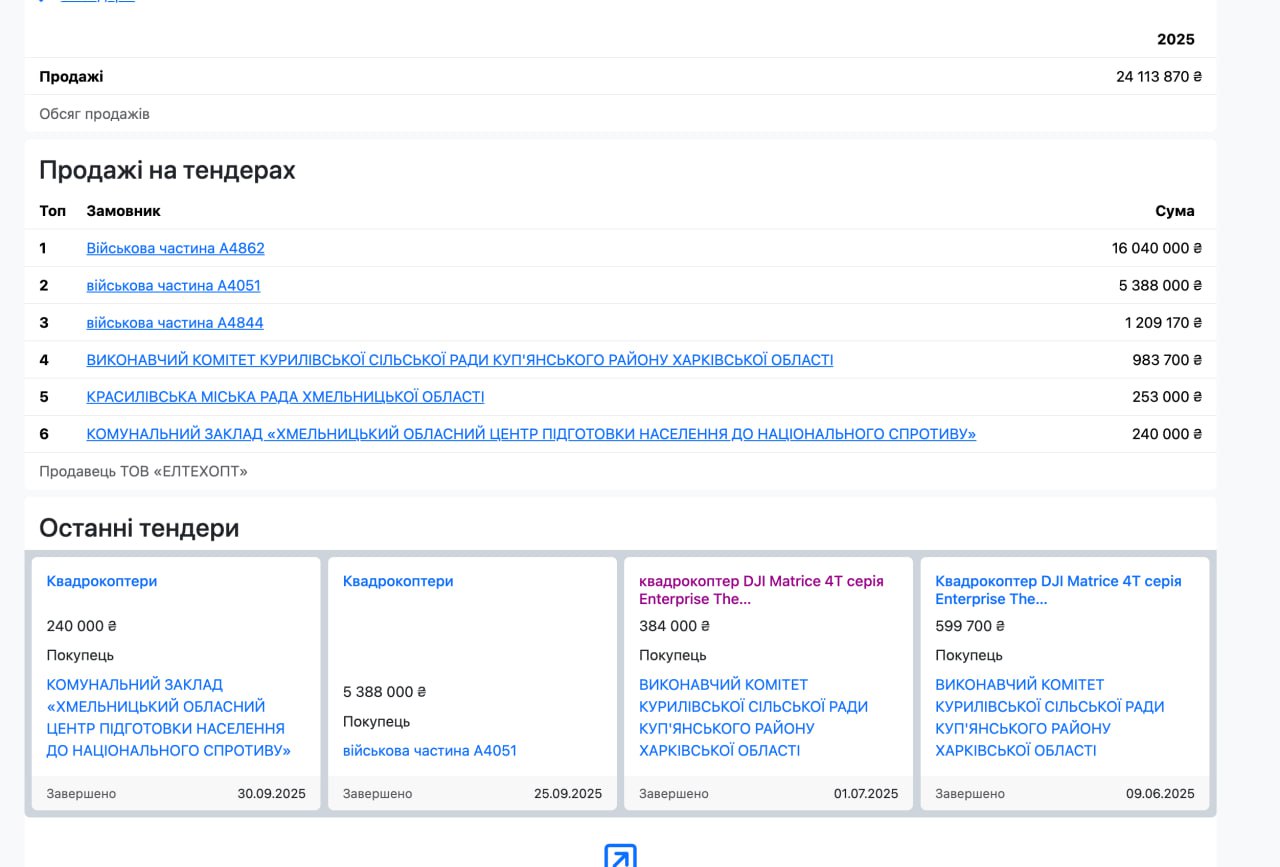Open військова частина А4844 customer link
This screenshot has width=1280, height=867.
[175, 323]
